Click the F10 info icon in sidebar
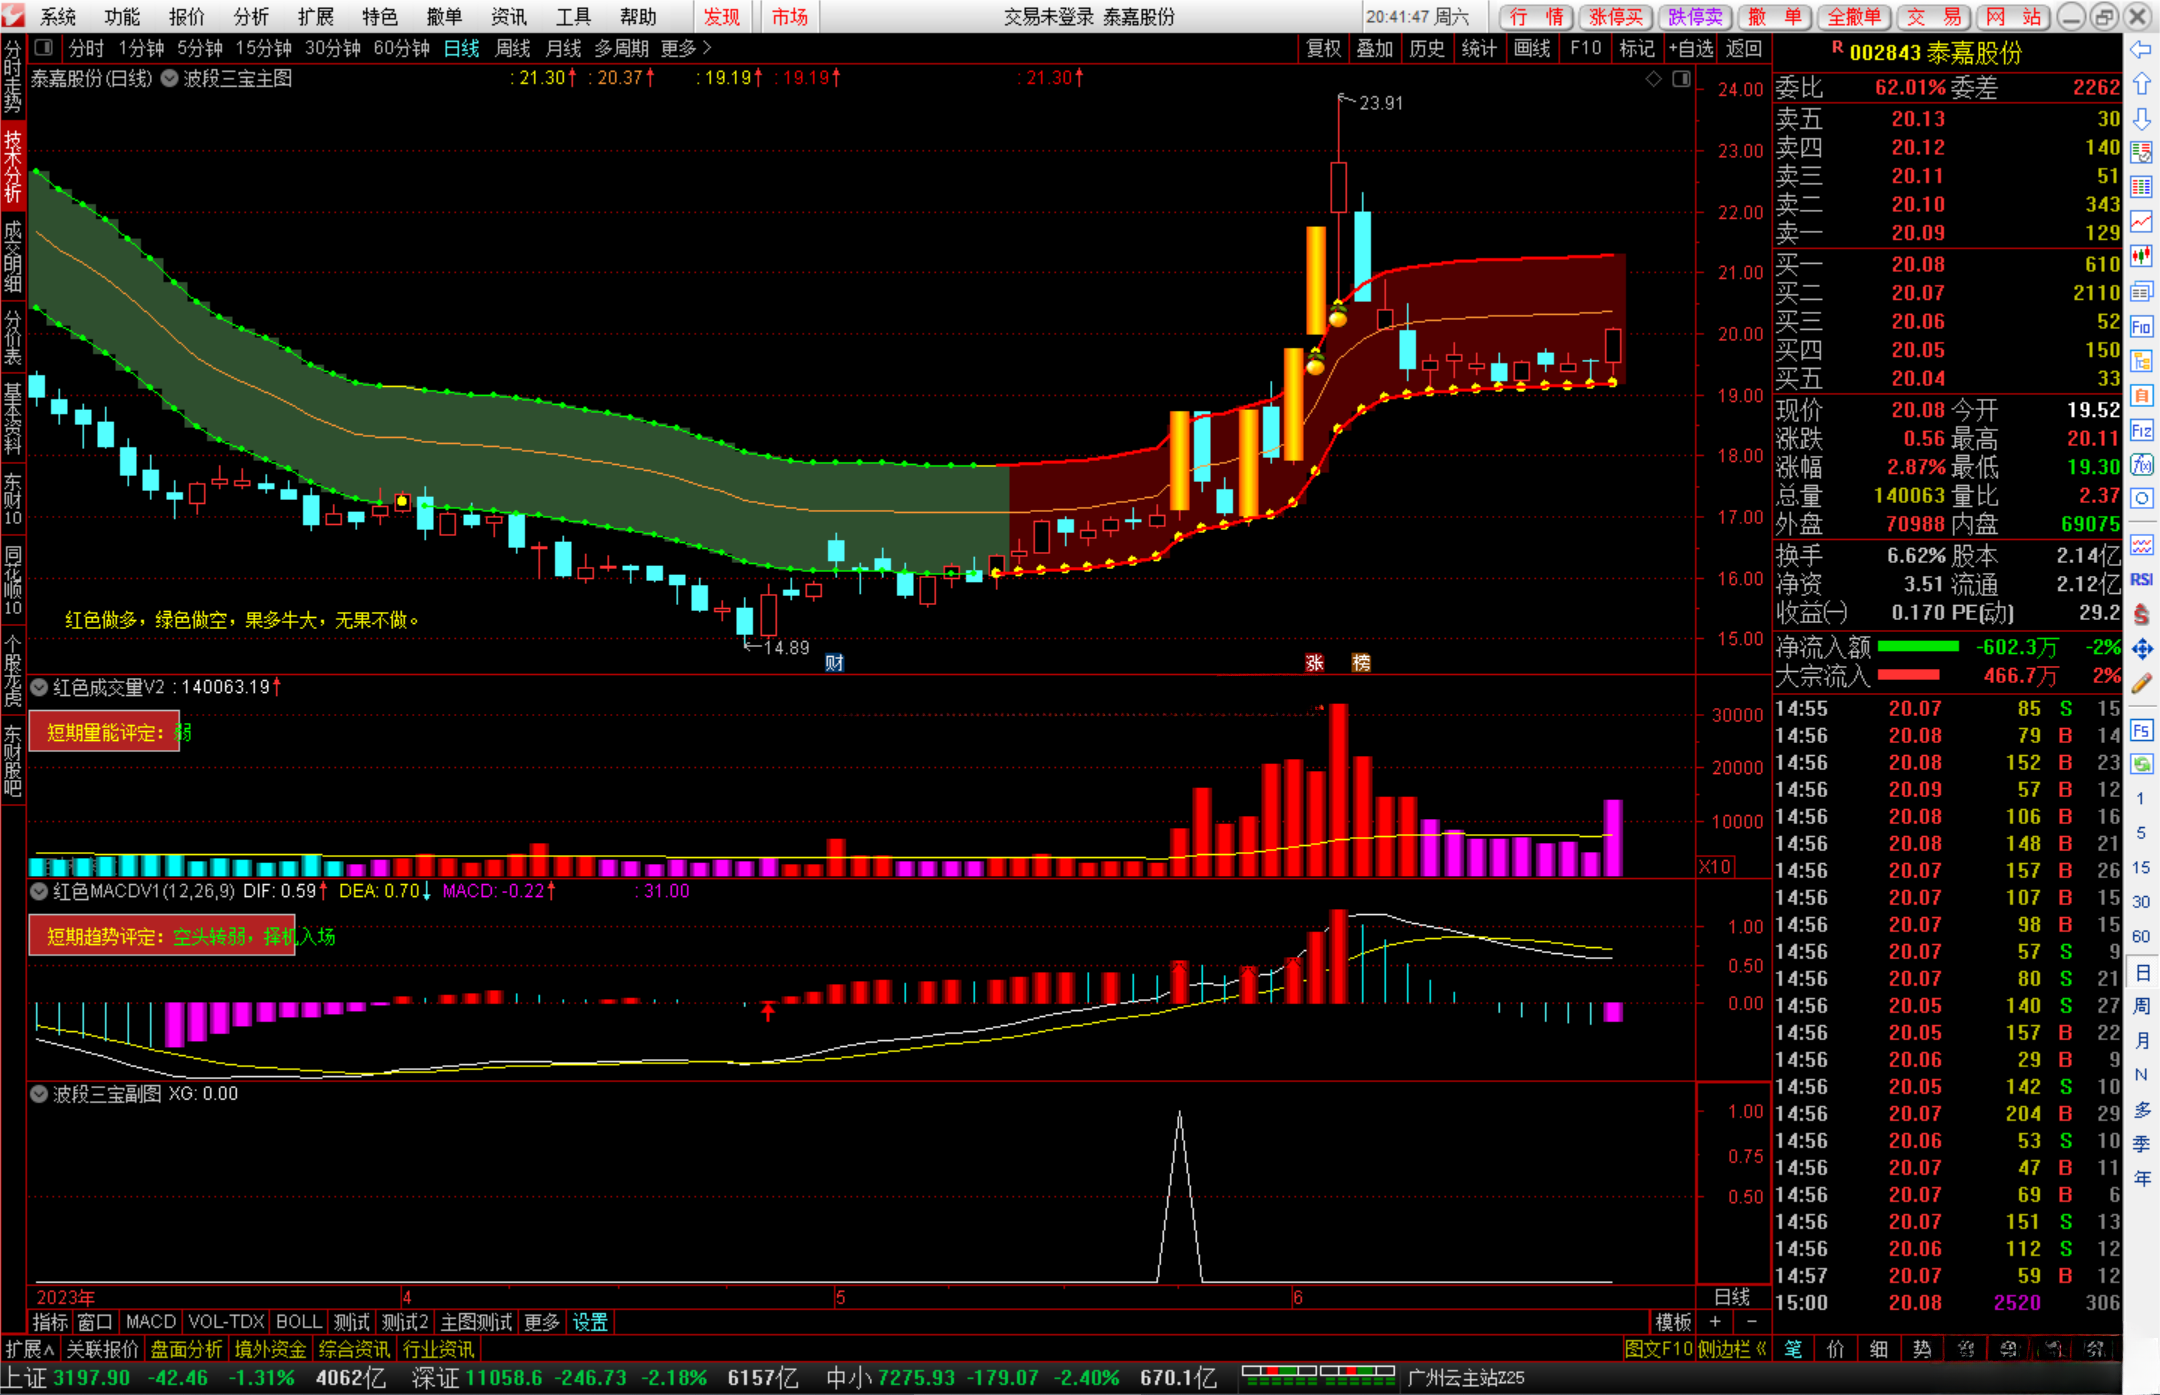2160x1395 pixels. pos(2141,327)
